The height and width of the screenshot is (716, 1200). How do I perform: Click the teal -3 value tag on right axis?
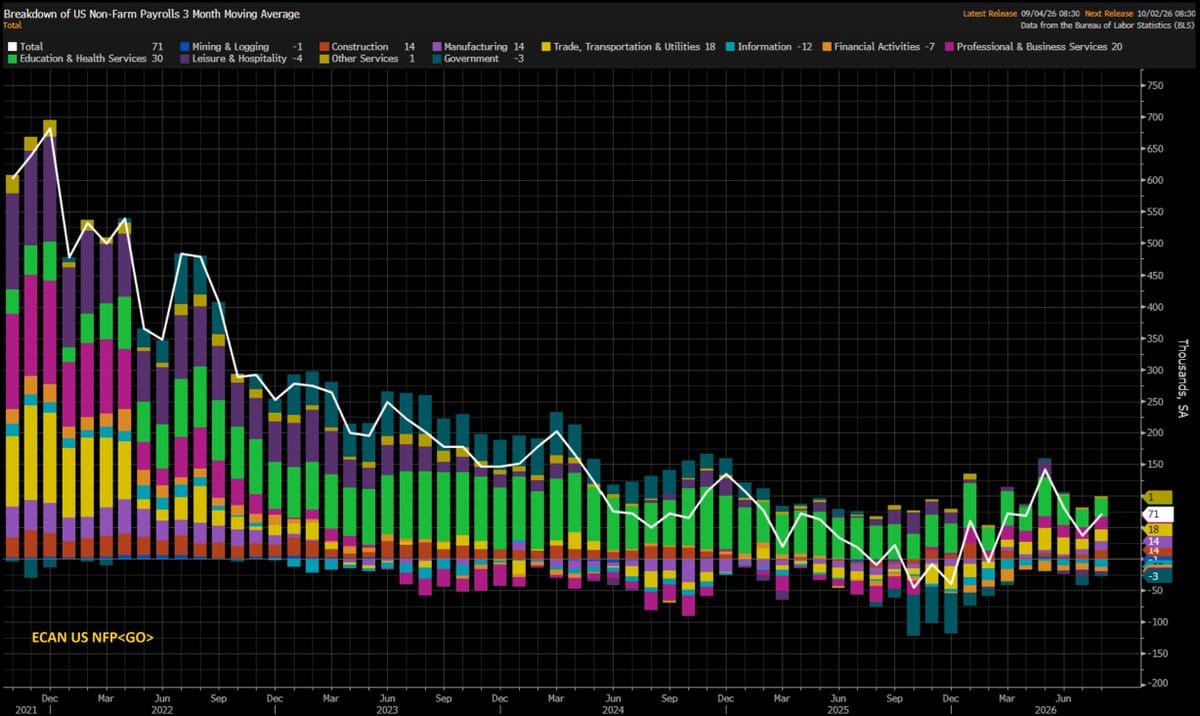pos(1157,576)
